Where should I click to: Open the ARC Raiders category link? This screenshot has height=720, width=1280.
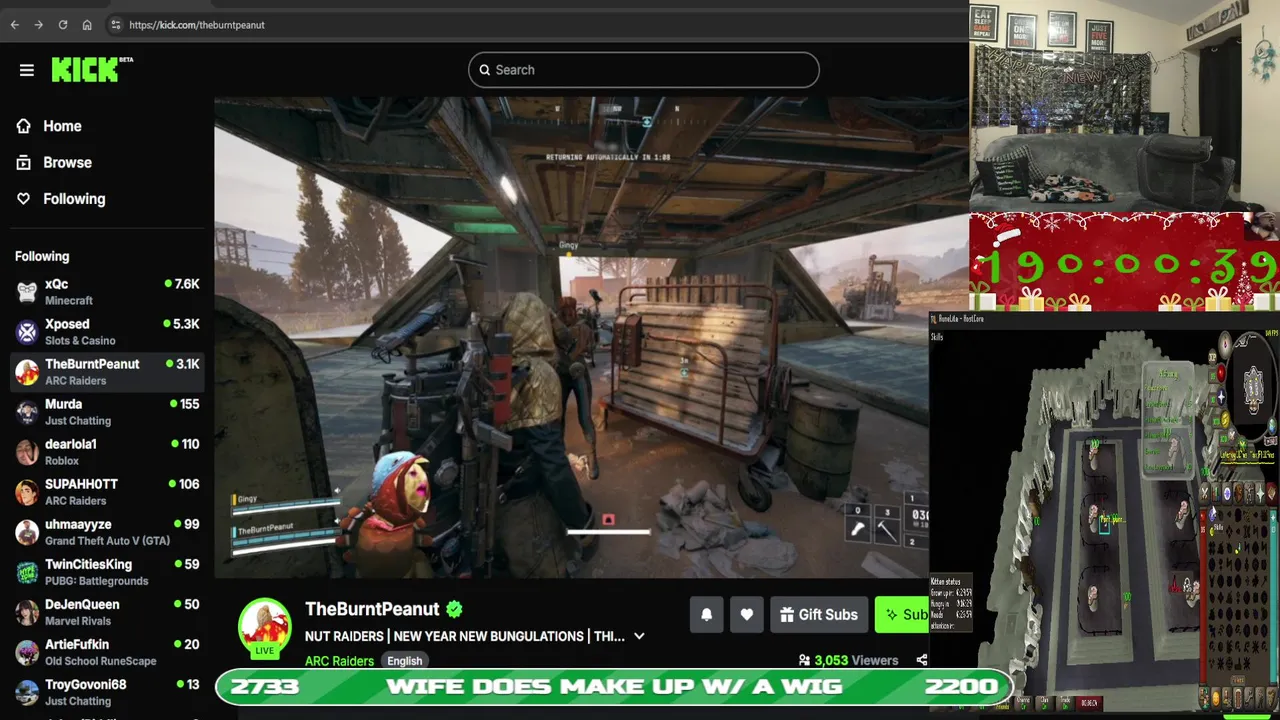click(339, 661)
